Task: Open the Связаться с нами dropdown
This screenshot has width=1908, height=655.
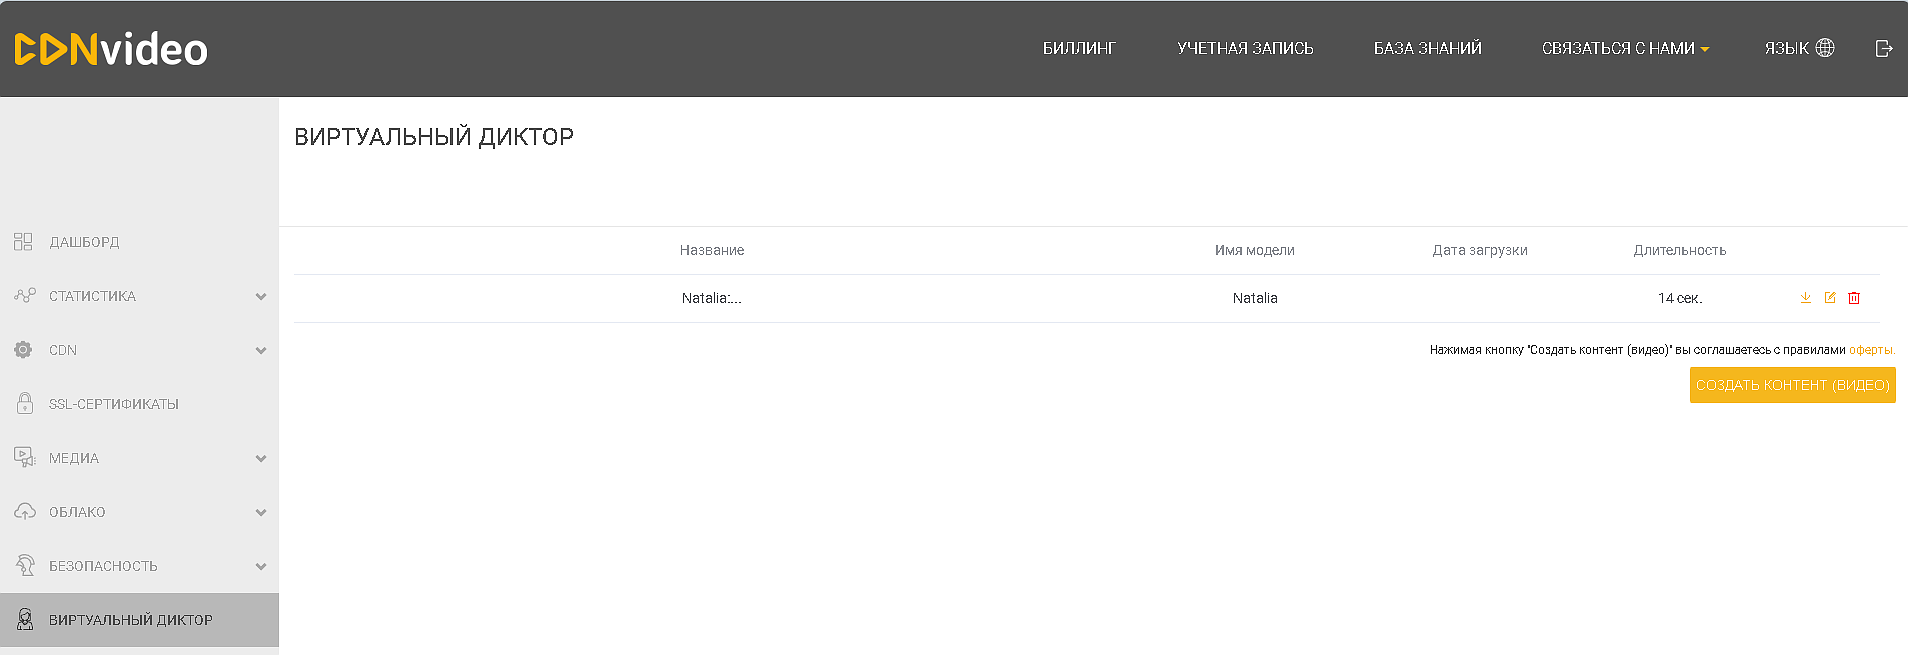Action: pyautogui.click(x=1625, y=48)
